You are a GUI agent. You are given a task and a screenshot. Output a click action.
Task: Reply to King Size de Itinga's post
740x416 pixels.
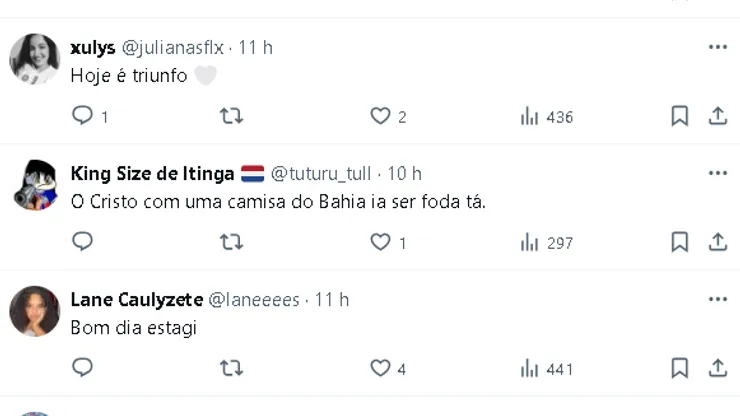click(x=83, y=241)
